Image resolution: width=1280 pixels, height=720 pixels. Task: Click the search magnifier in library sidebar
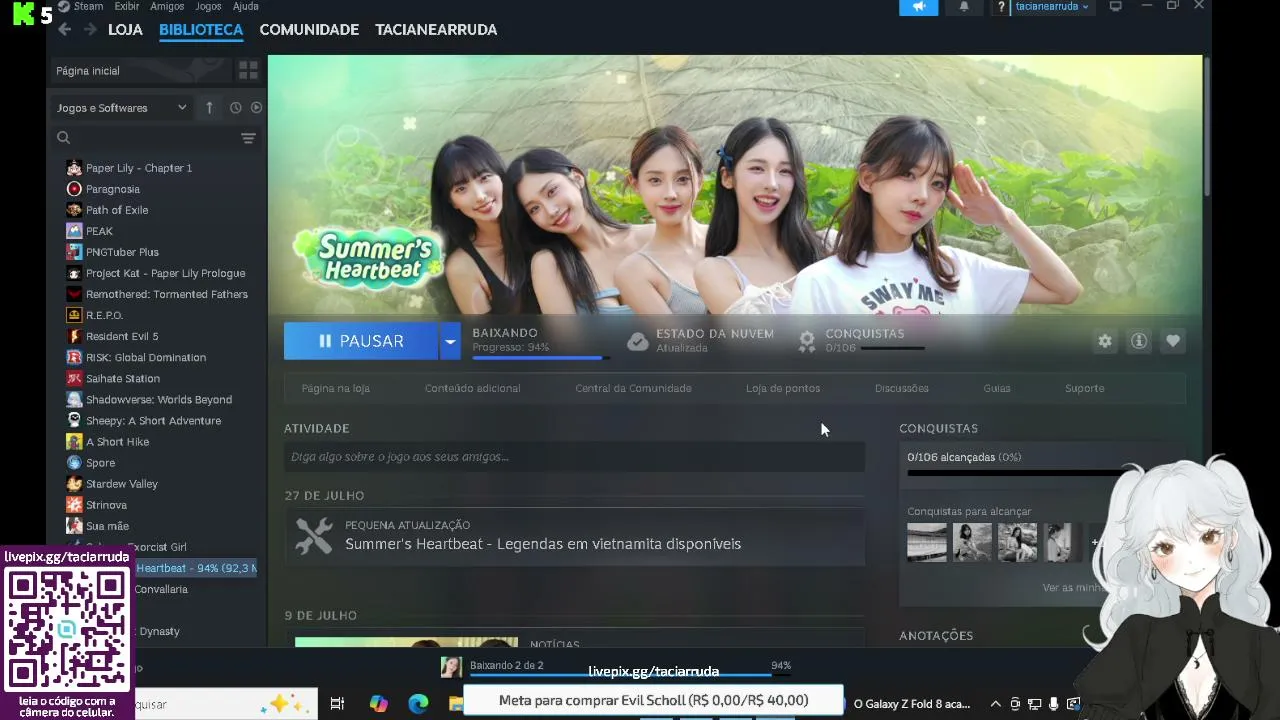click(63, 138)
